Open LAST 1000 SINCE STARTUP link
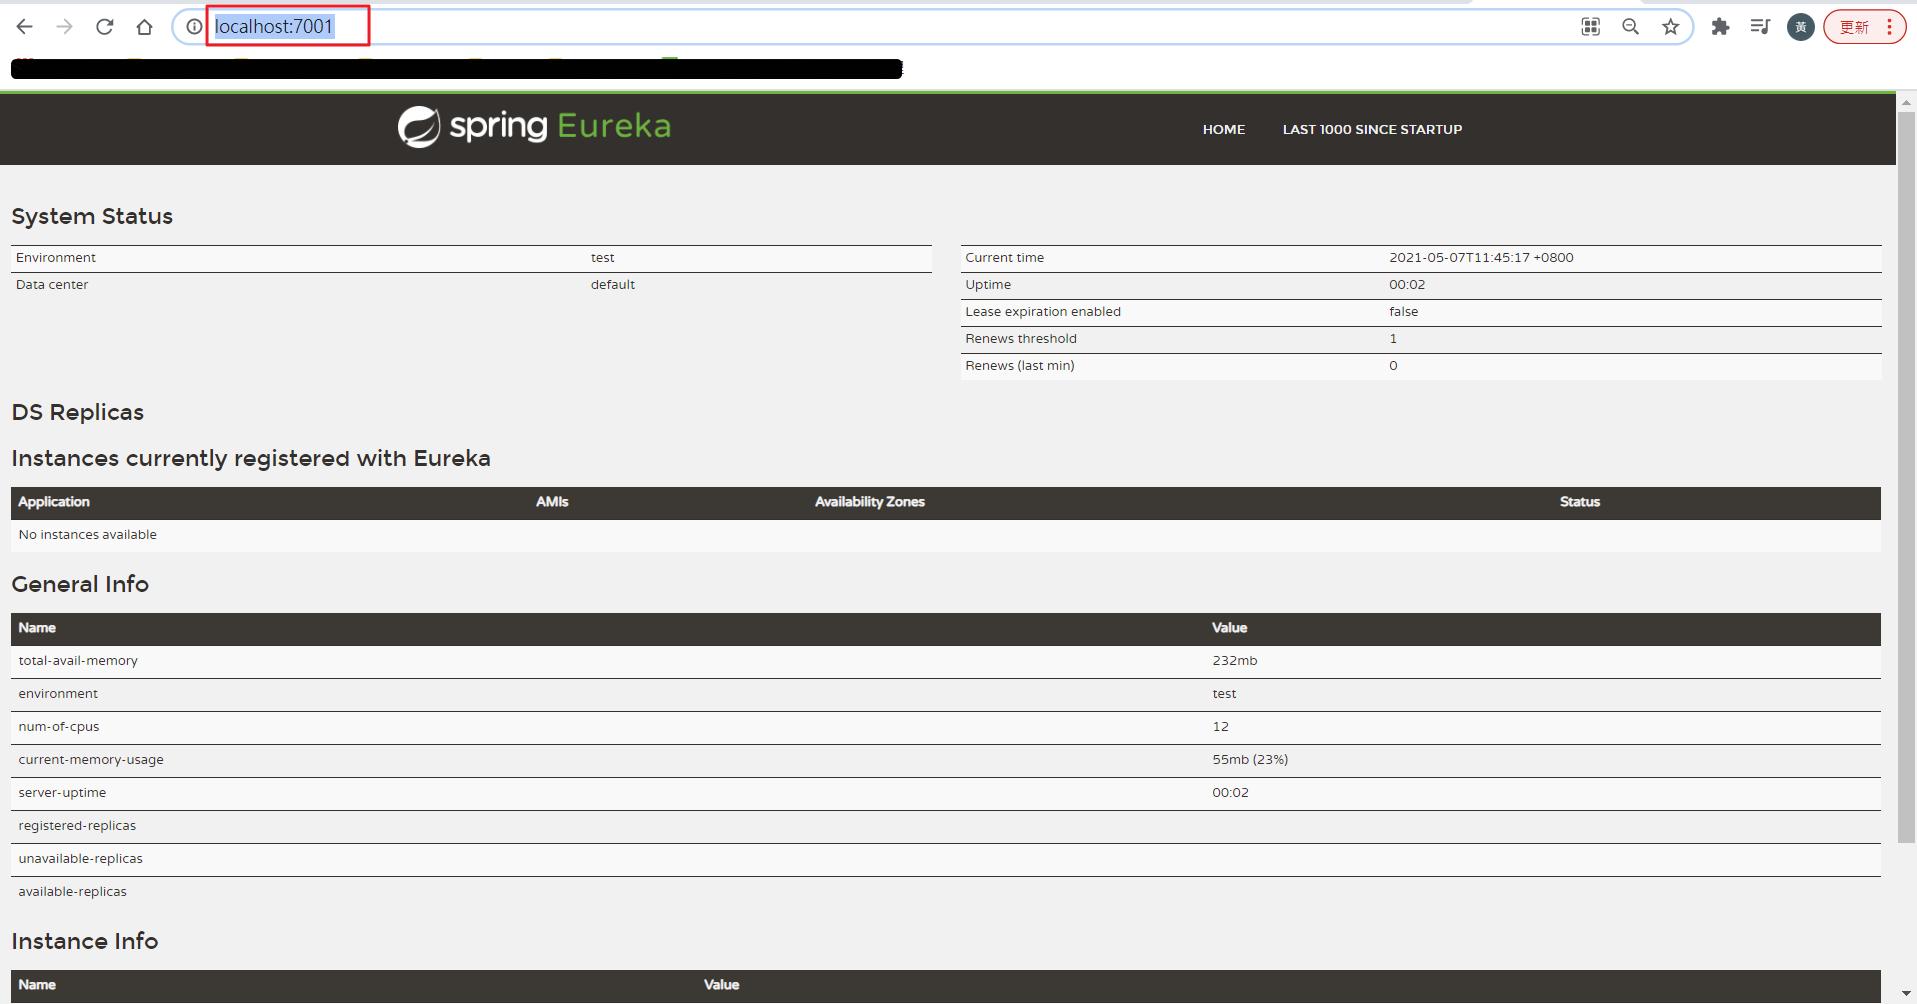Screen dimensions: 1917x1004 click(1372, 129)
